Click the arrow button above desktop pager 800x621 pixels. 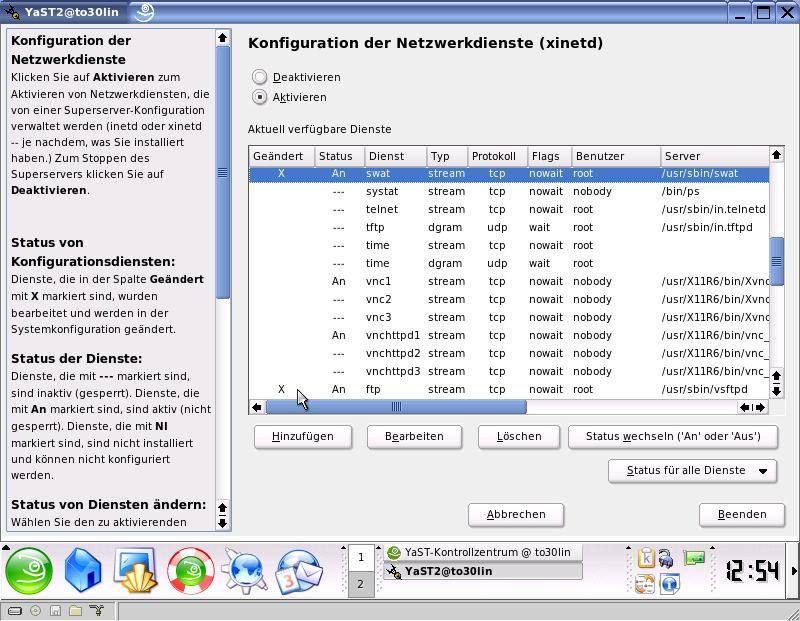343,549
